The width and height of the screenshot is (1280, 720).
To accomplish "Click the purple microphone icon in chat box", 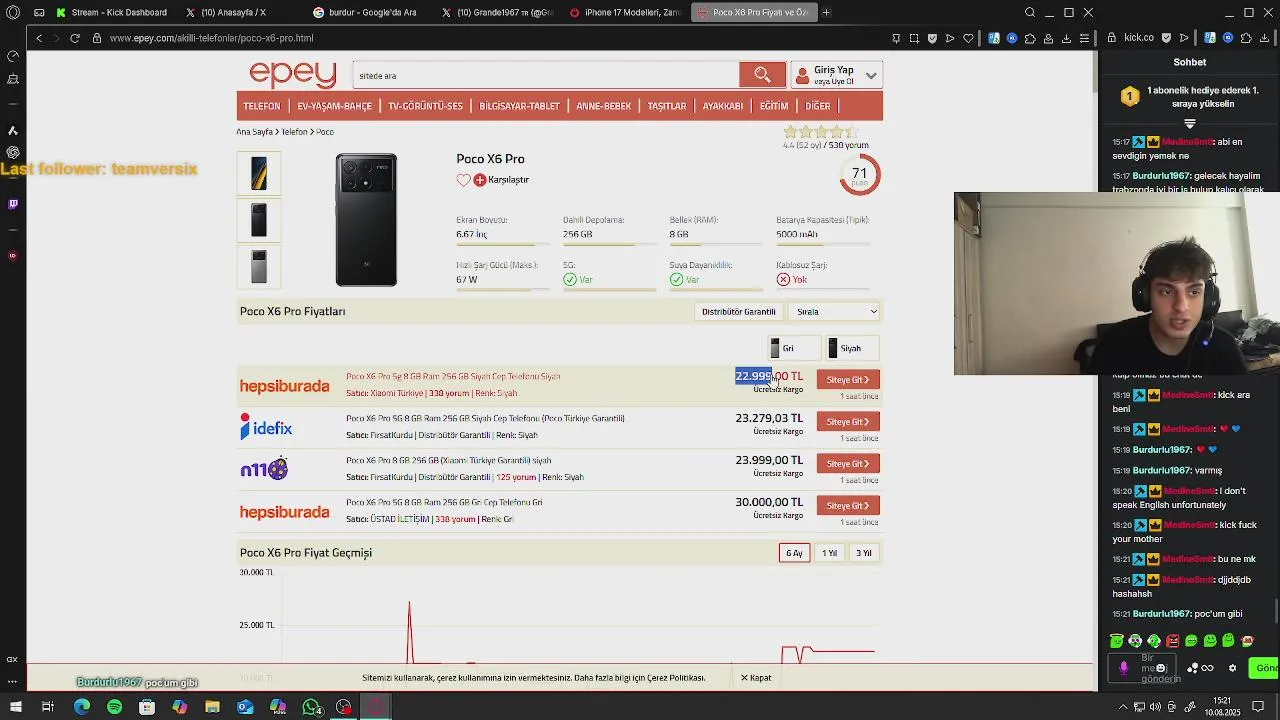I will [x=1124, y=668].
